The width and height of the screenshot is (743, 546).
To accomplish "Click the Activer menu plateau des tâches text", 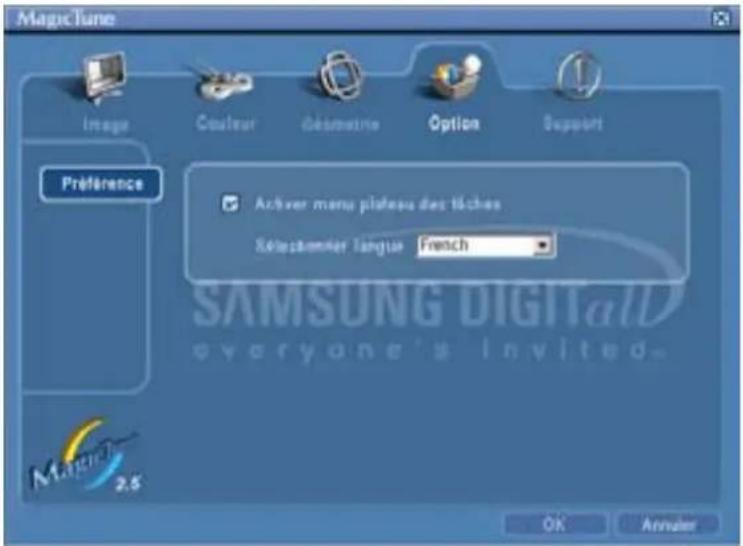I will [x=378, y=204].
